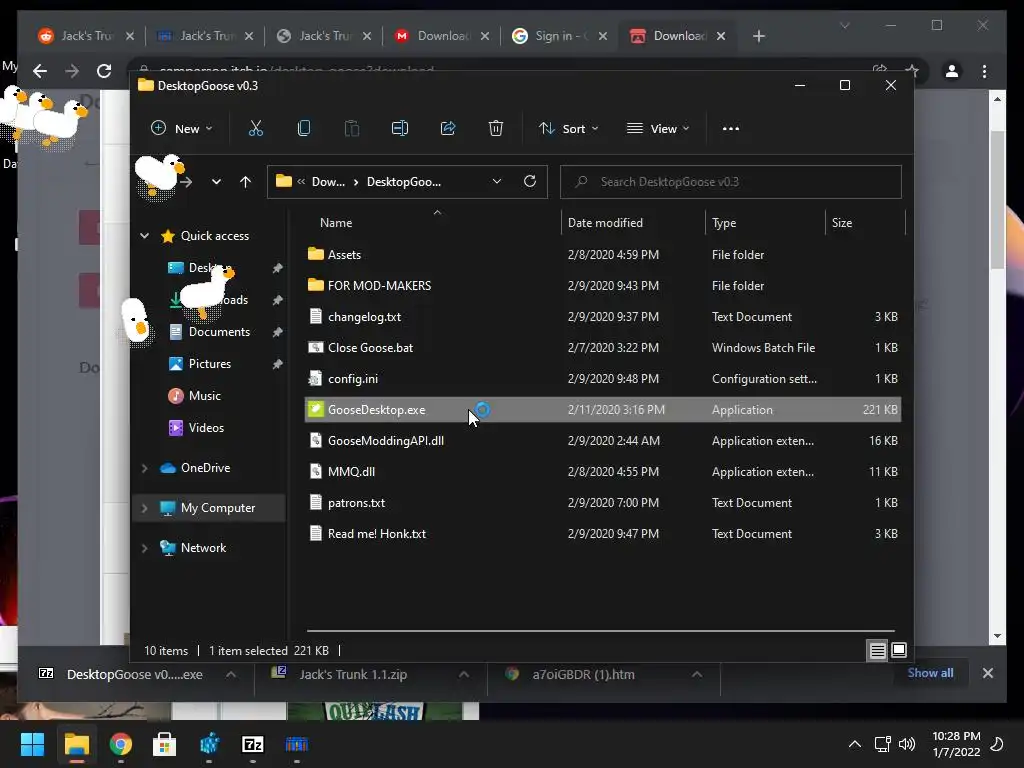
Task: Open Google Chrome from the taskbar
Action: coord(121,744)
